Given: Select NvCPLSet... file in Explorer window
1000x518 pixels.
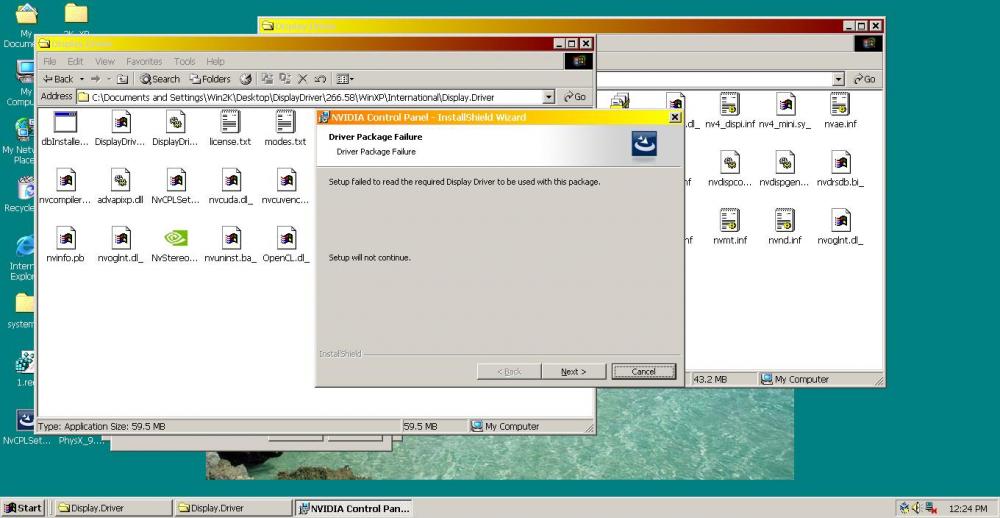Looking at the screenshot, I should [x=175, y=188].
